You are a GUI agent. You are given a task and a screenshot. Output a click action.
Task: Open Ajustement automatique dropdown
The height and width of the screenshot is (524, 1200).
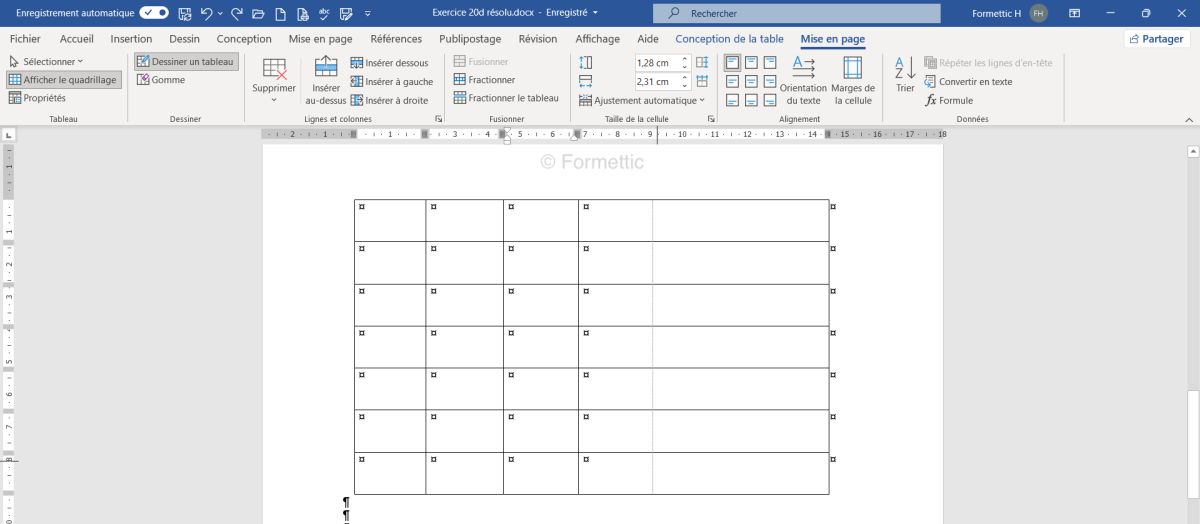[x=642, y=100]
